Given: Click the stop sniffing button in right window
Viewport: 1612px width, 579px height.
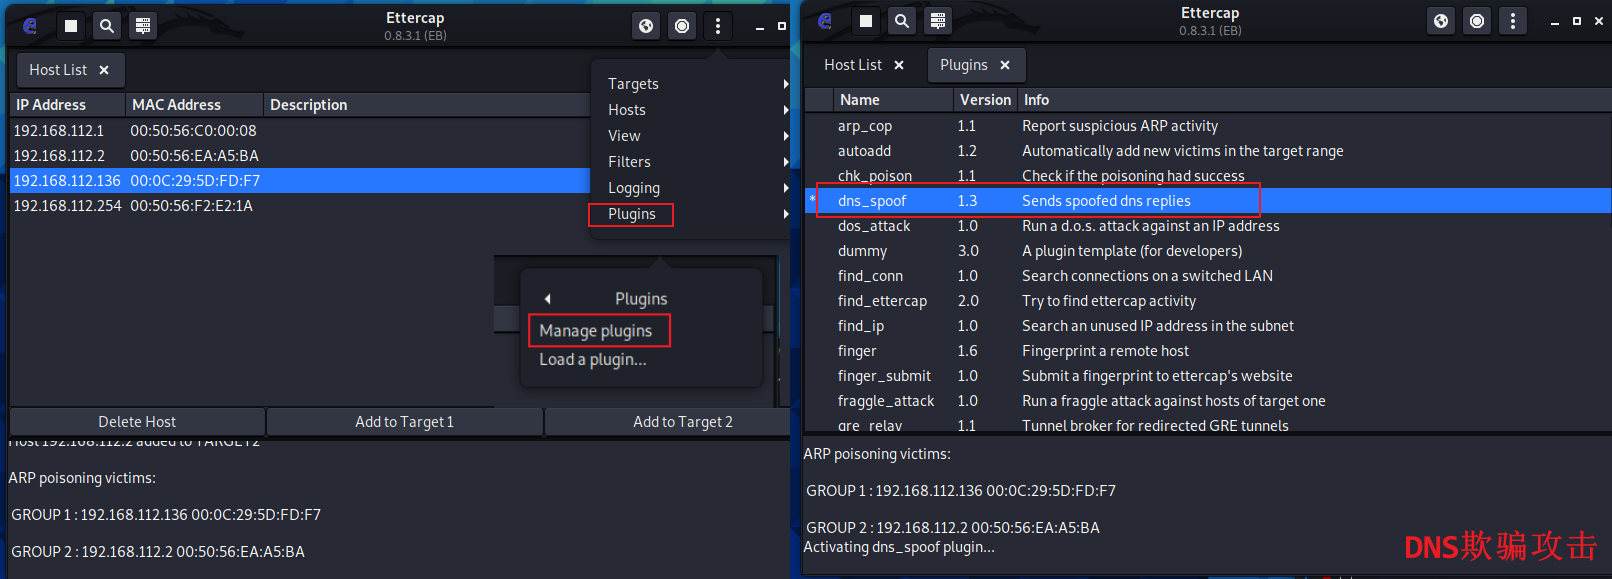Looking at the screenshot, I should coord(866,21).
